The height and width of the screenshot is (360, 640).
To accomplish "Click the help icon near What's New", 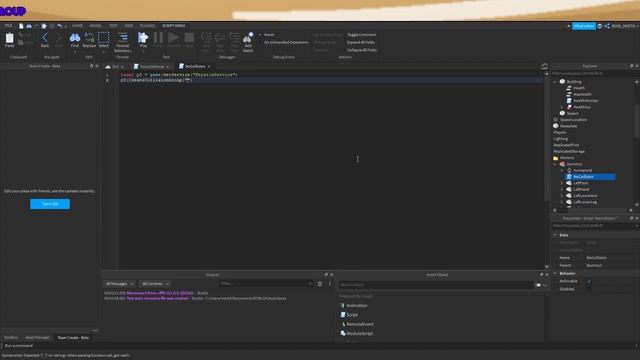I will pyautogui.click(x=600, y=26).
